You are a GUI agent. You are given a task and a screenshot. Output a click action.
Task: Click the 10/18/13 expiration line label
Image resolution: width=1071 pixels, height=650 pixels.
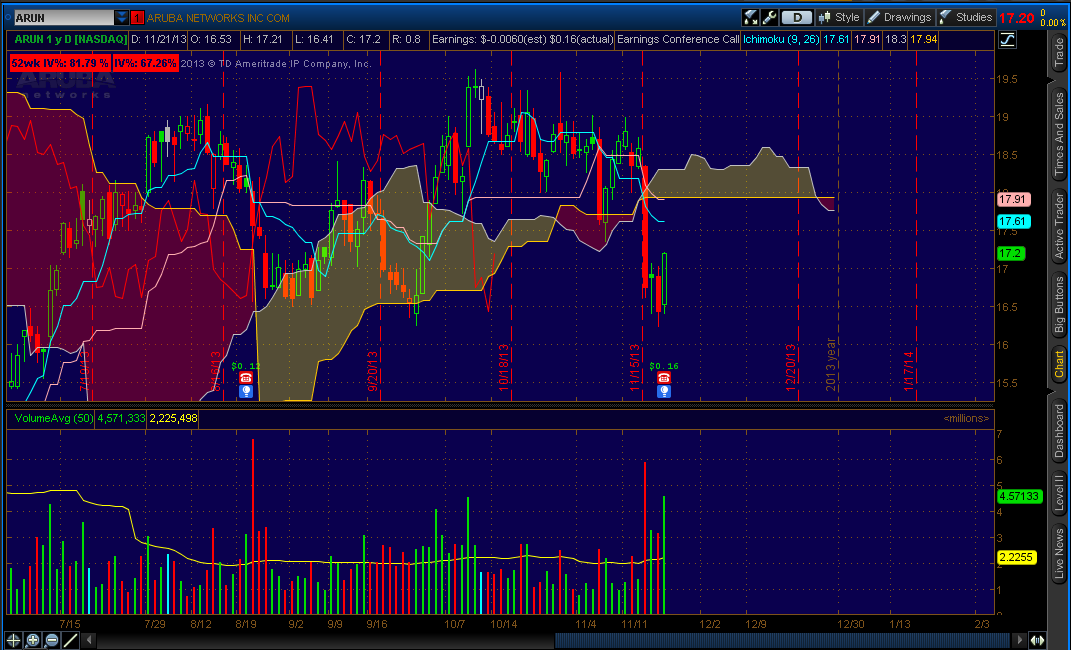click(504, 367)
